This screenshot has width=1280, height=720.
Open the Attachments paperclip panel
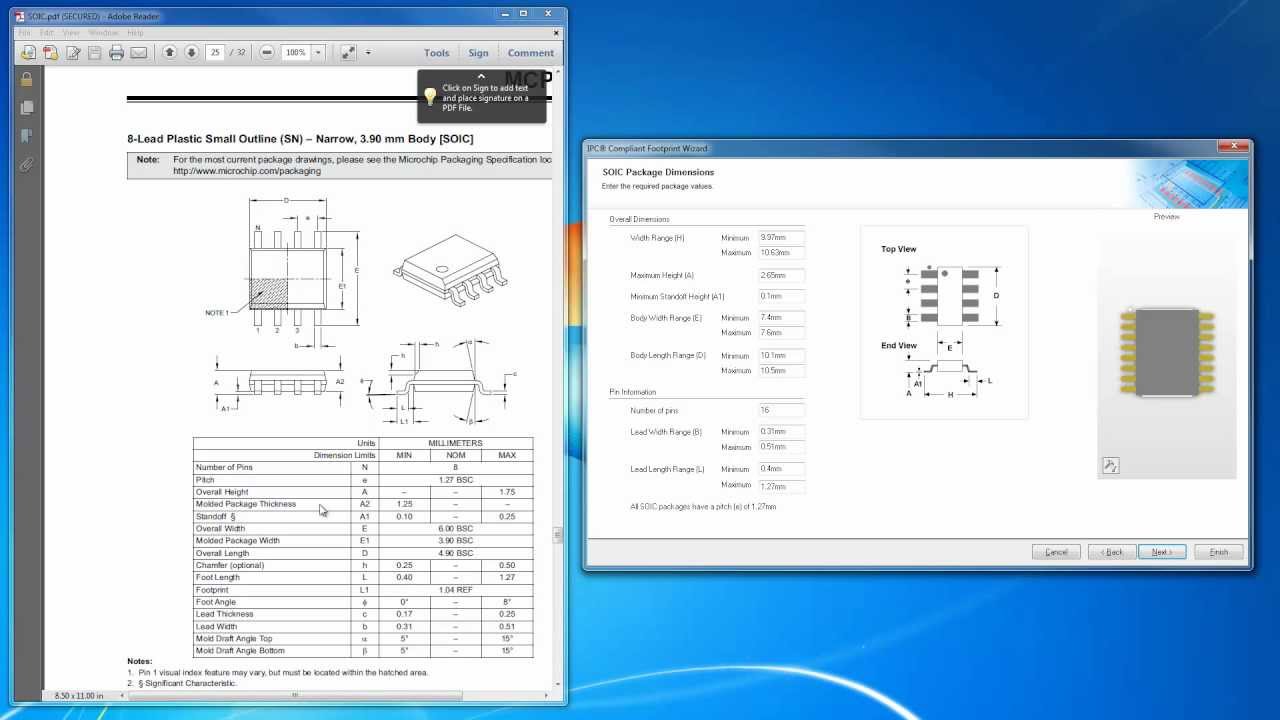(x=26, y=163)
